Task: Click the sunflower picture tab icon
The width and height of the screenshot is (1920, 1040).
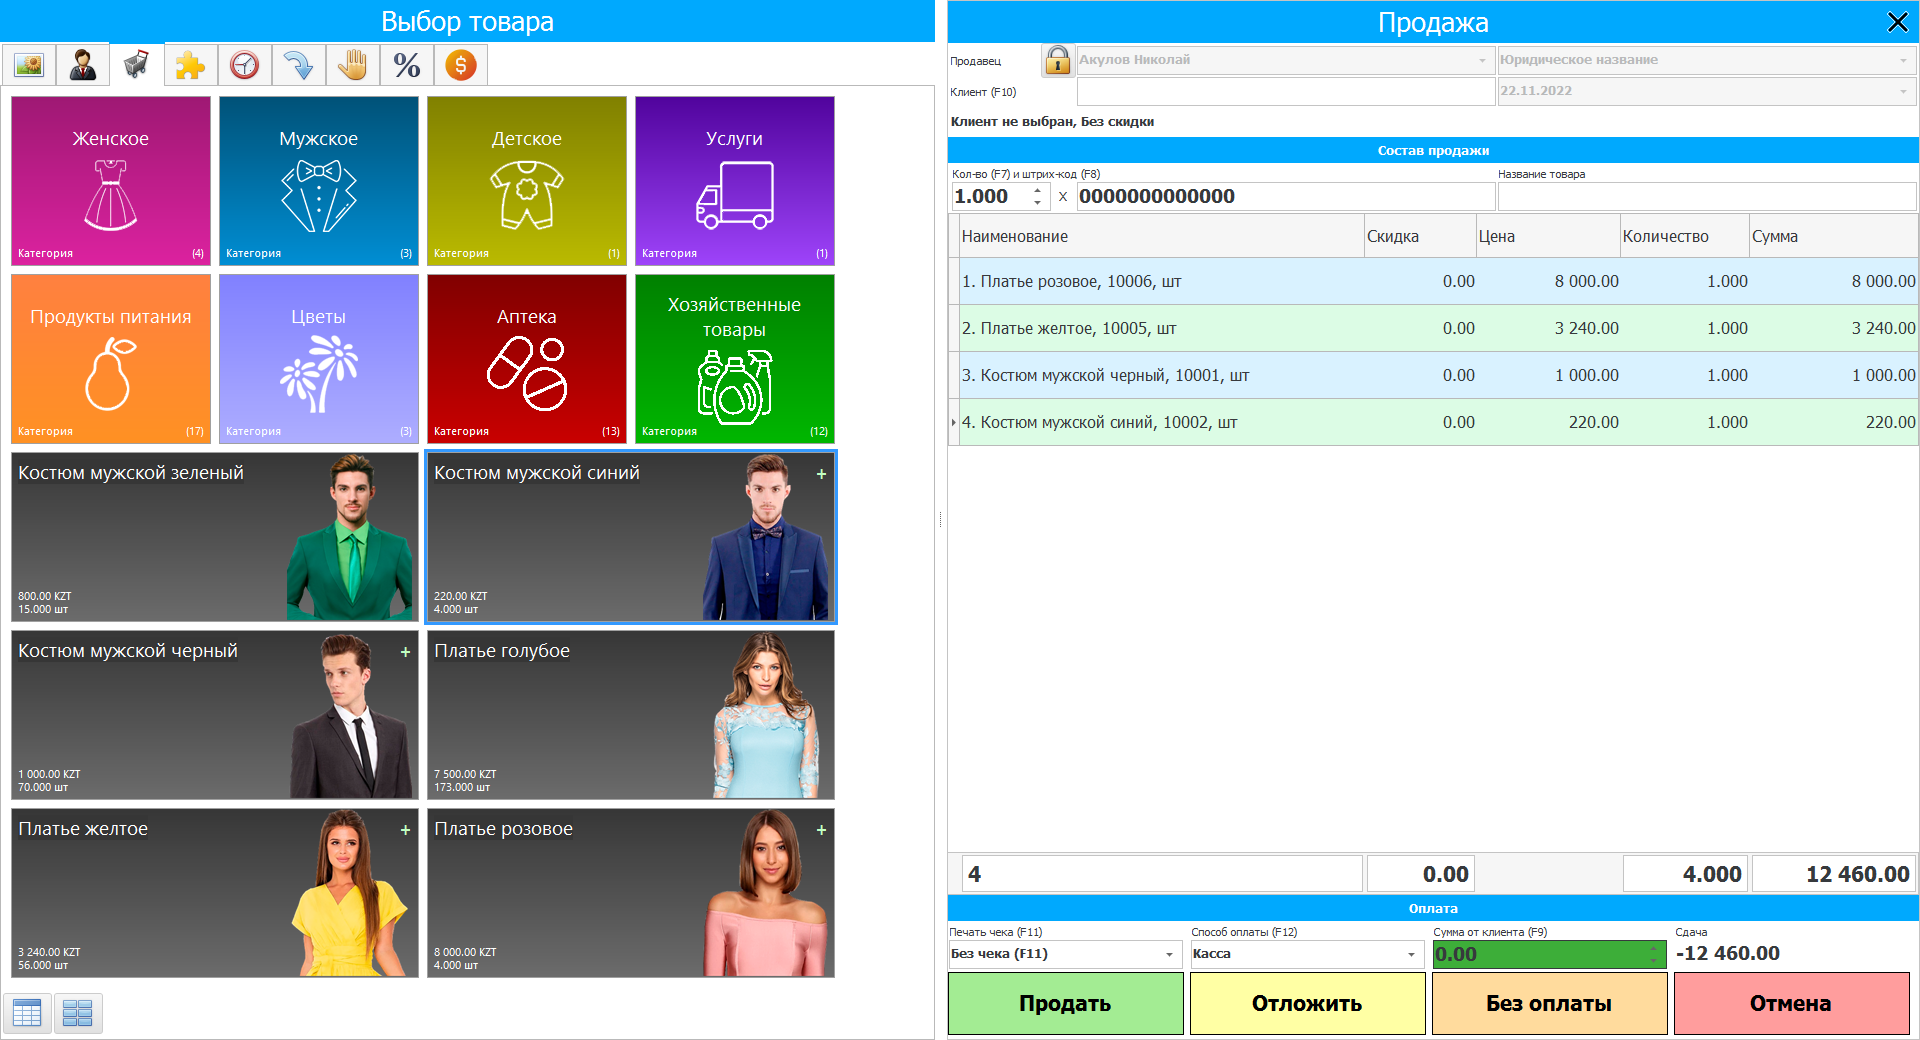Action: [29, 66]
